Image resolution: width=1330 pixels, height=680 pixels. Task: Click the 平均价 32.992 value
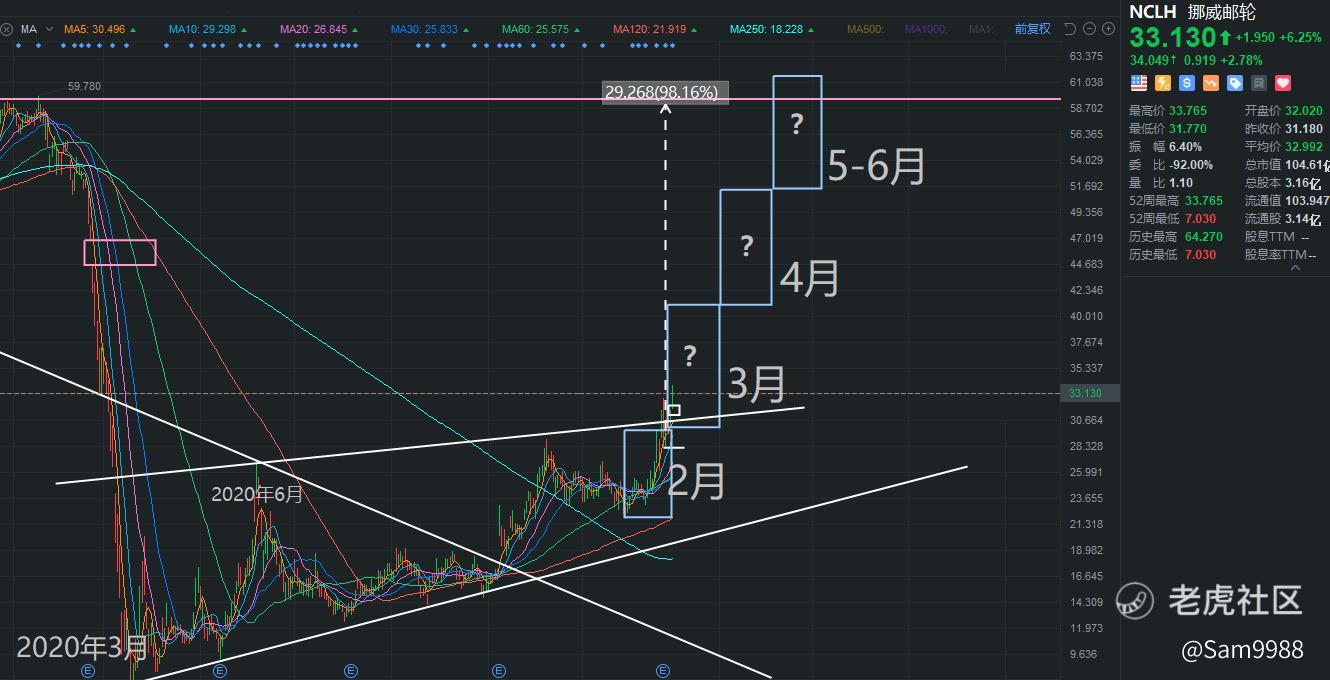click(x=1304, y=147)
